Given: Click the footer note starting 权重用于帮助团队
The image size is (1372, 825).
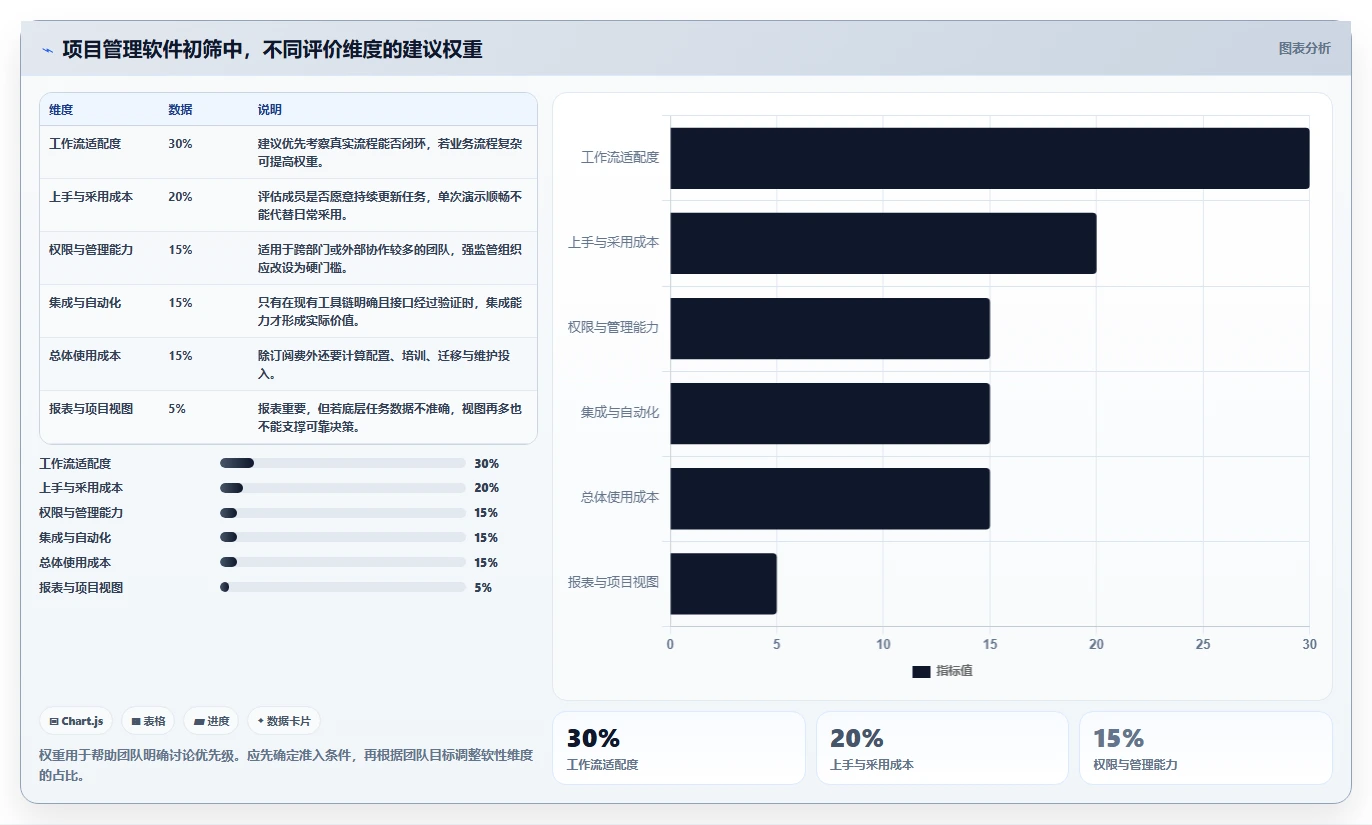Looking at the screenshot, I should 286,765.
